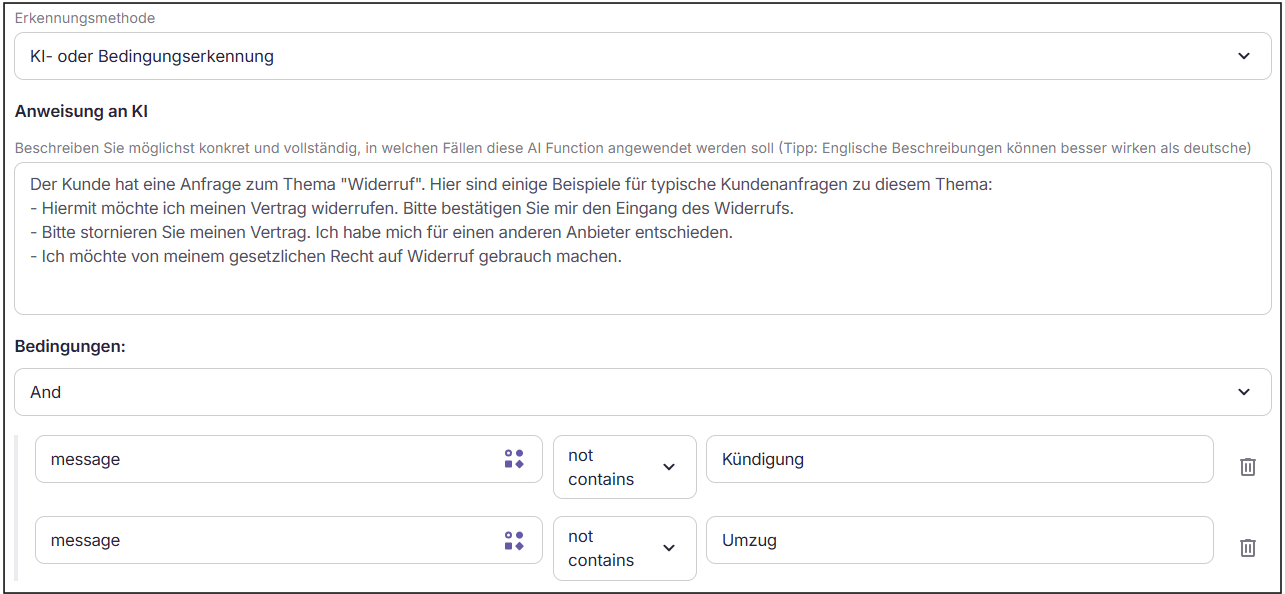Select the first message field in conditions
The image size is (1285, 594).
click(289, 459)
